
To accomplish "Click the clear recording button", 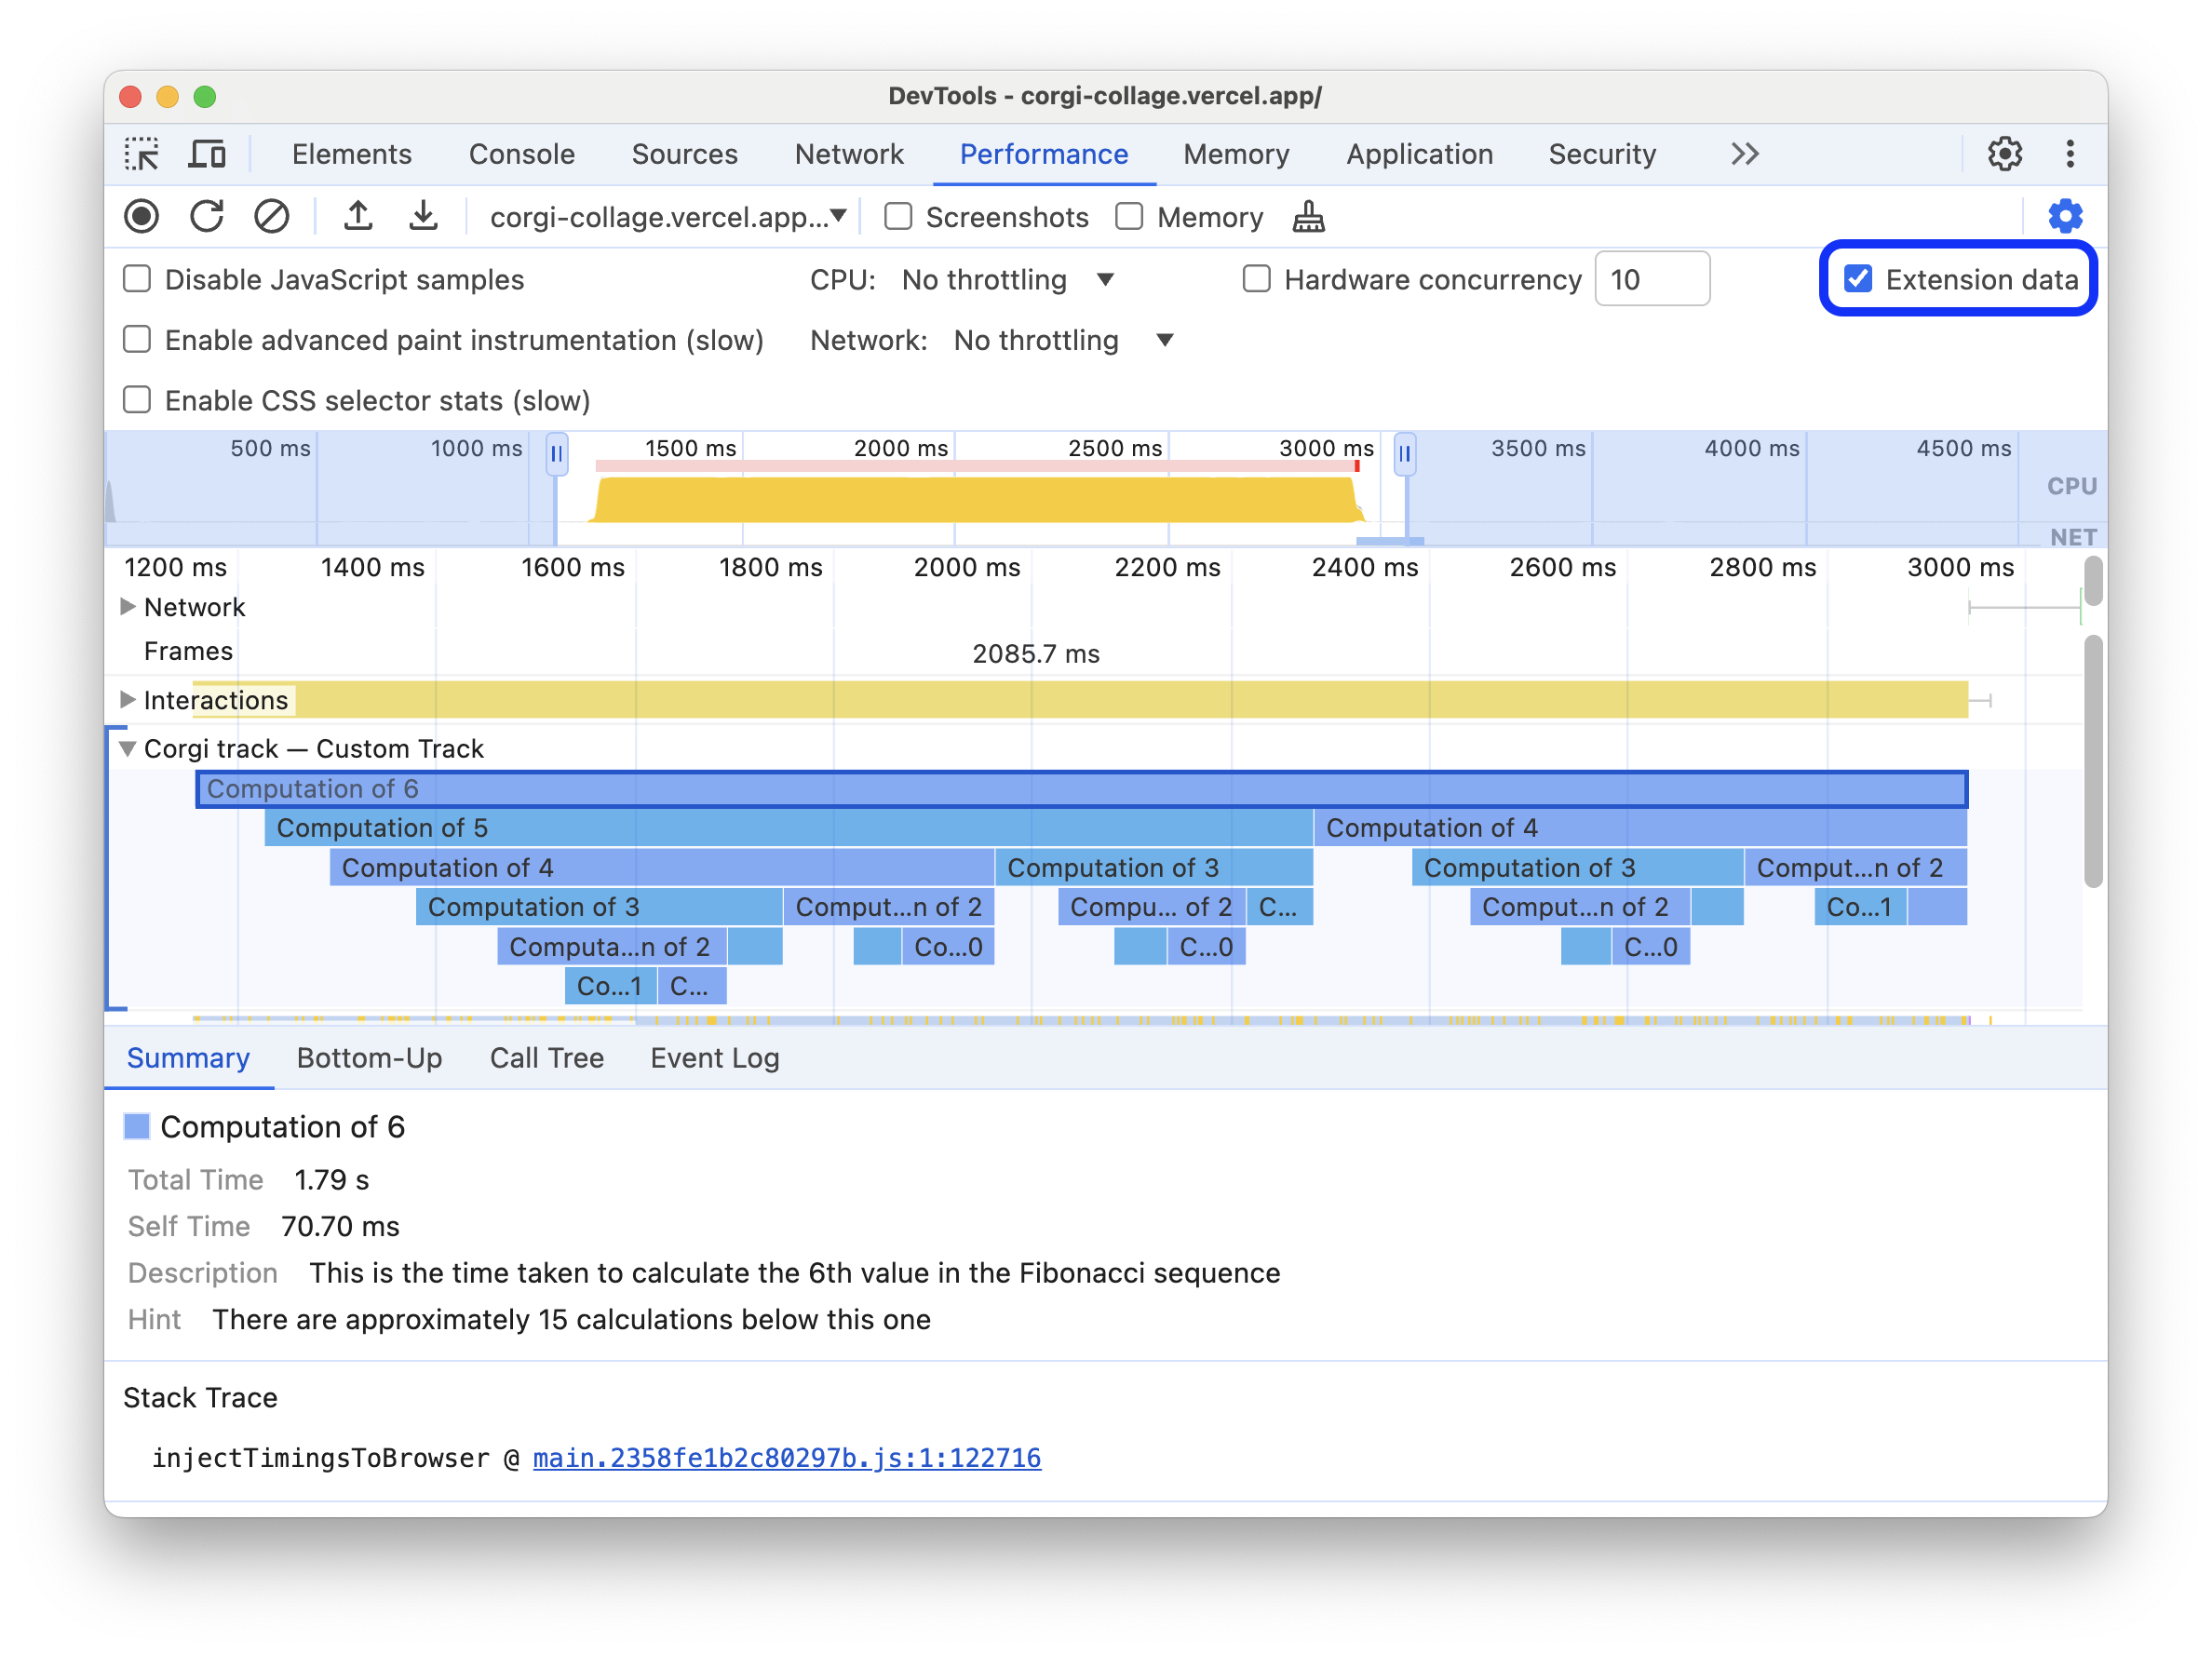I will [x=271, y=217].
